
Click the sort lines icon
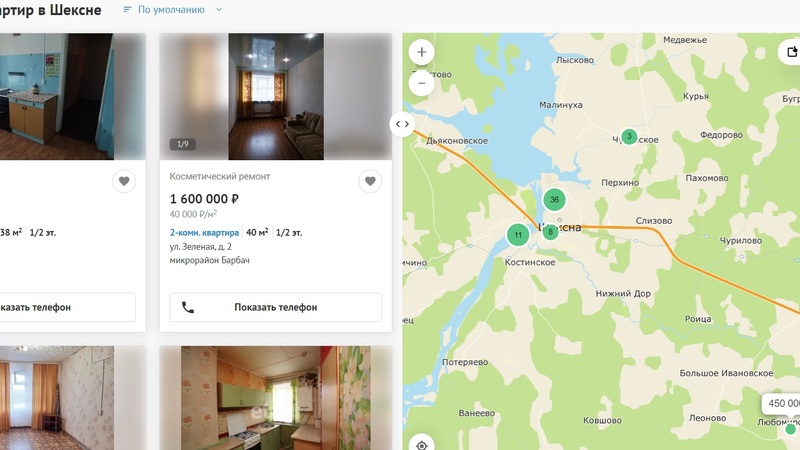[x=127, y=10]
